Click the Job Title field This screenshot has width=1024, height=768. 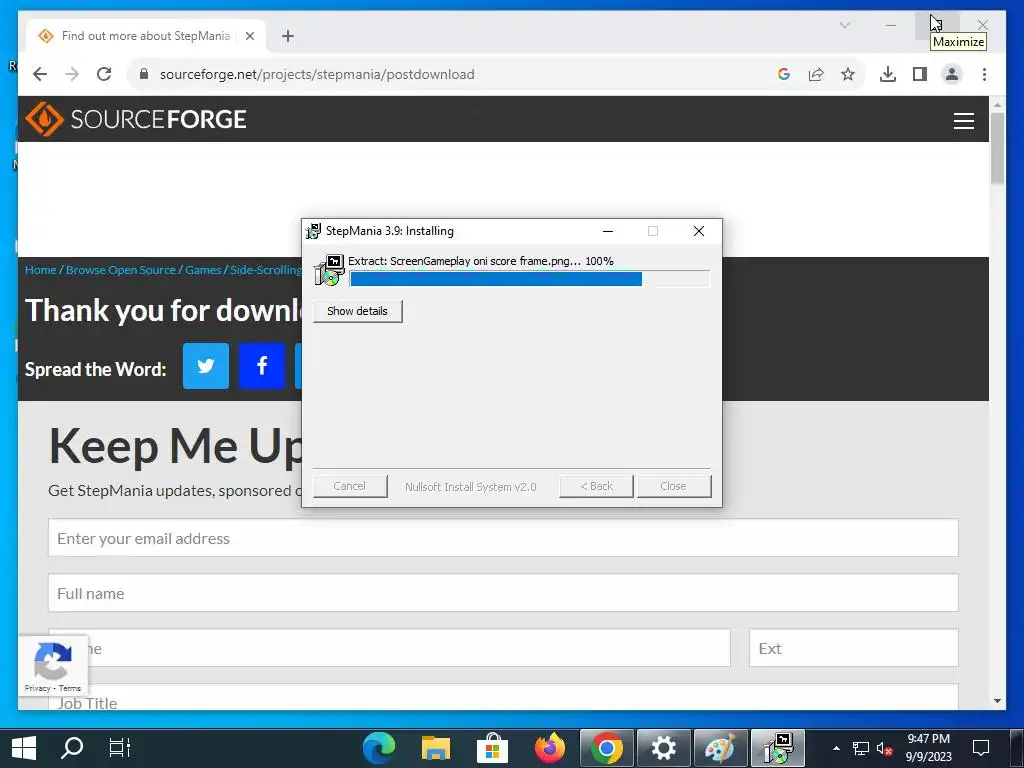tap(503, 697)
